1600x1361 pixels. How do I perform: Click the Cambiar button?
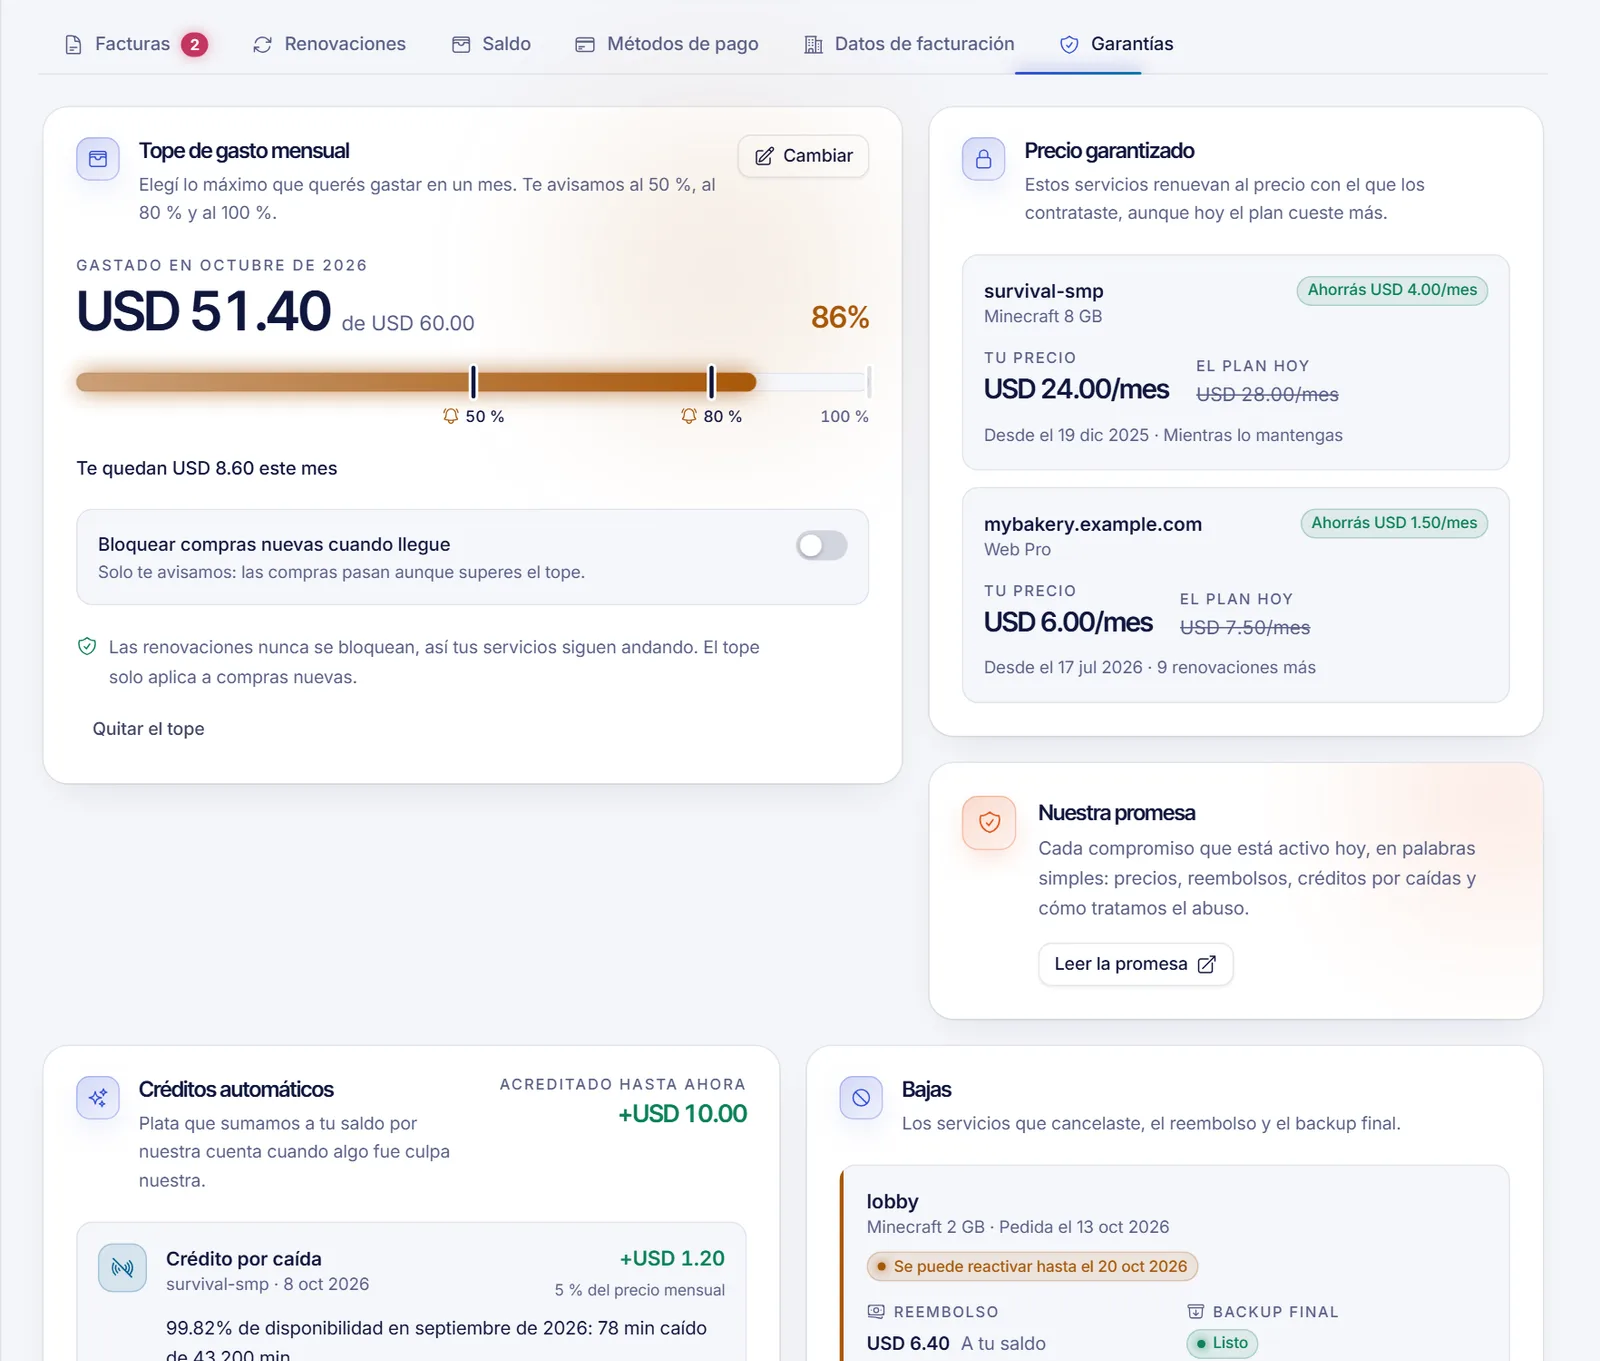tap(803, 156)
